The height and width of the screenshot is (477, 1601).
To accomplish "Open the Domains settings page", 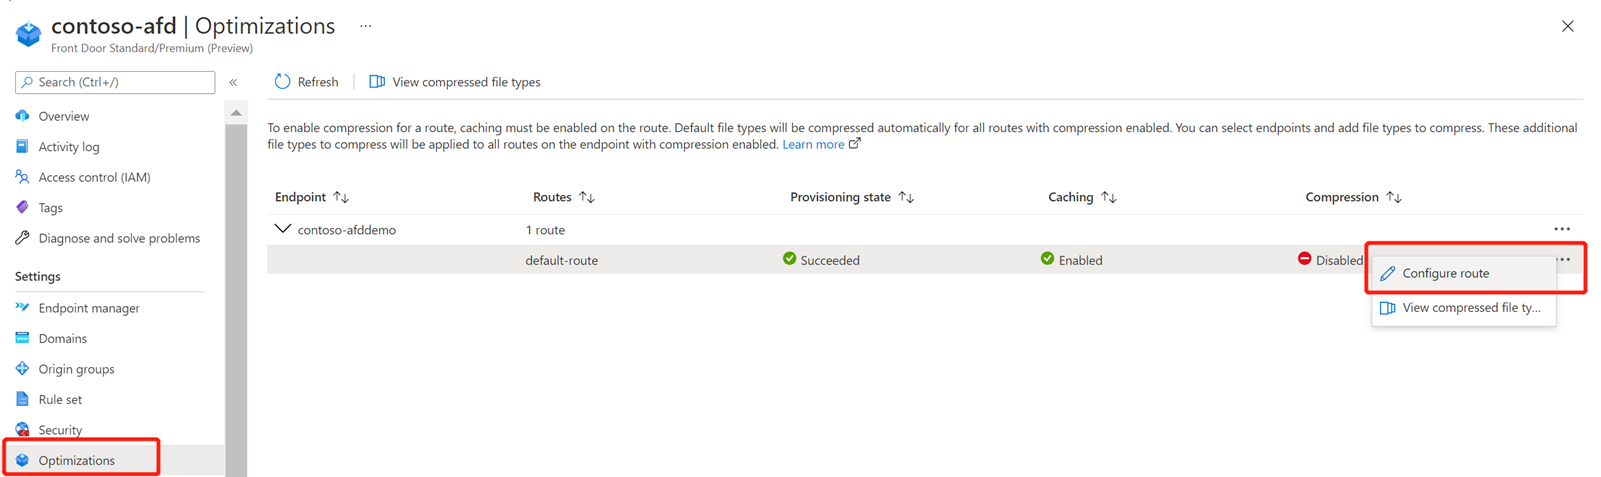I will click(62, 339).
